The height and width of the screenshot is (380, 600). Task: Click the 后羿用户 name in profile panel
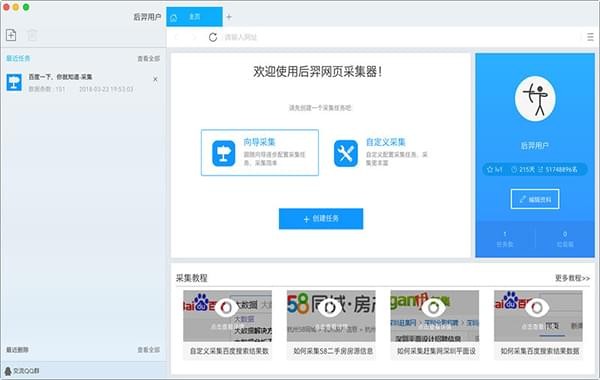tap(535, 146)
